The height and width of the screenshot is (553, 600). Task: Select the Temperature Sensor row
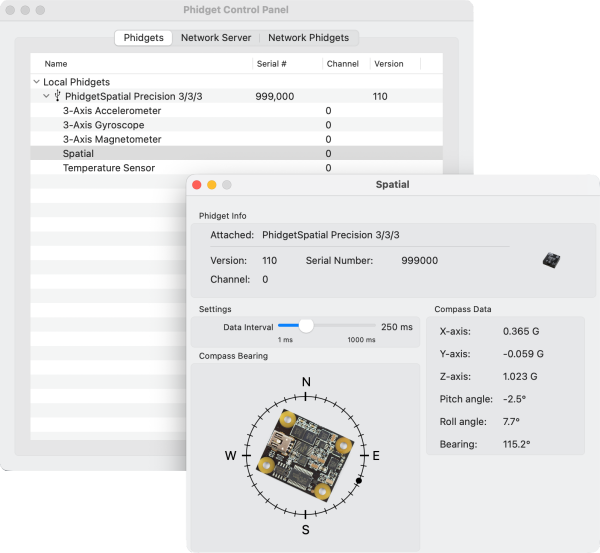pos(236,168)
